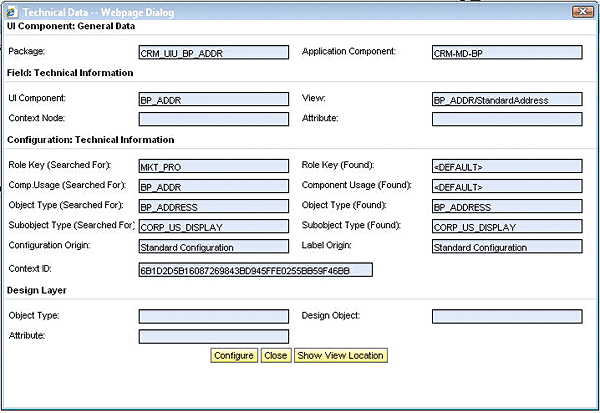Click the Close button beside Configure
Viewport: 600px width, 413px height.
tap(276, 356)
